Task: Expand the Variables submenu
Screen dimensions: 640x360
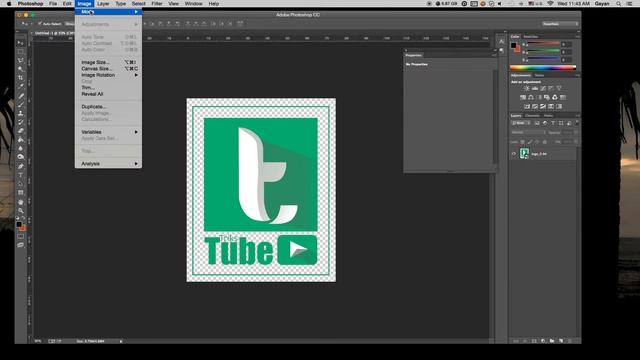Action: pyautogui.click(x=108, y=132)
